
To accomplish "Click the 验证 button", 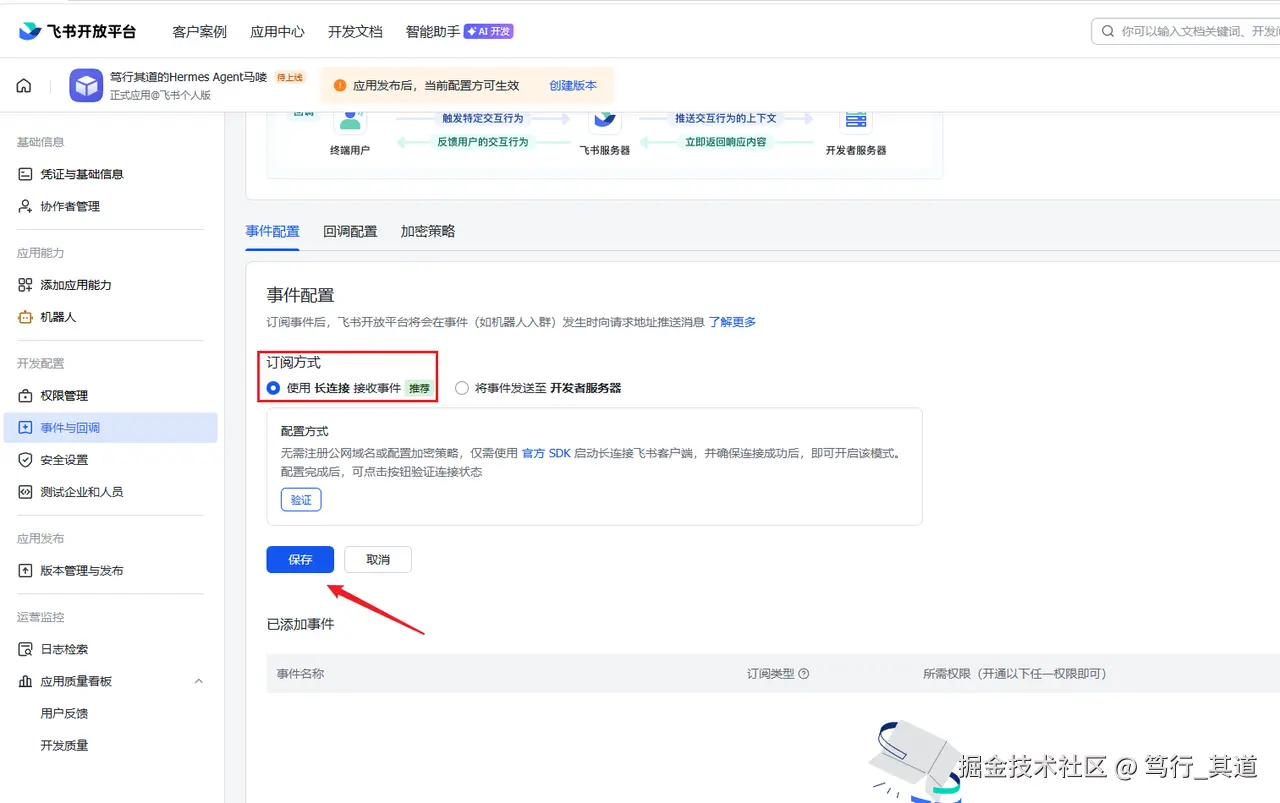I will click(301, 499).
